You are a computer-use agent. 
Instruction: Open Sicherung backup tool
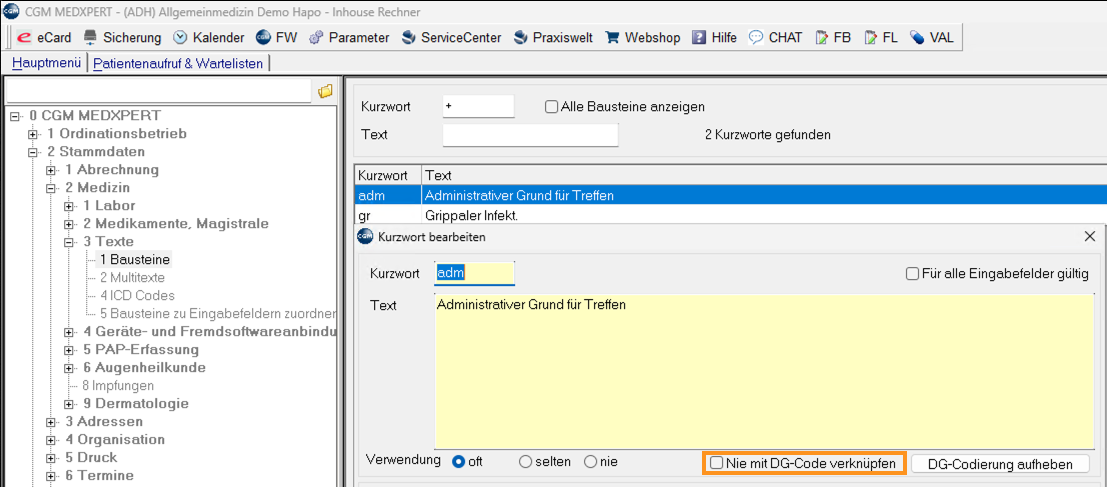pyautogui.click(x=91, y=37)
